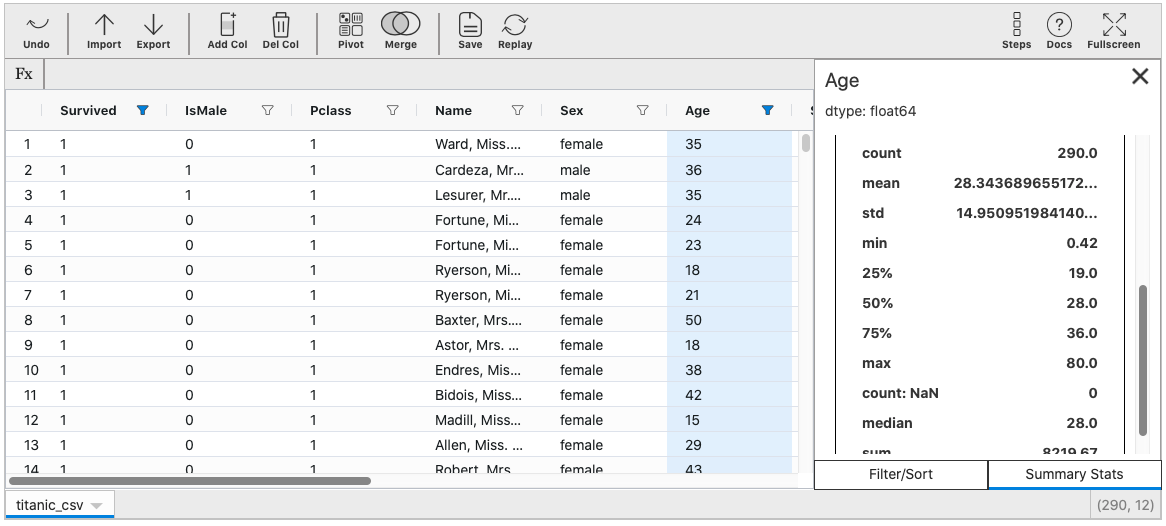The width and height of the screenshot is (1166, 526).
Task: Enter Fullscreen mode
Action: coord(1113,31)
